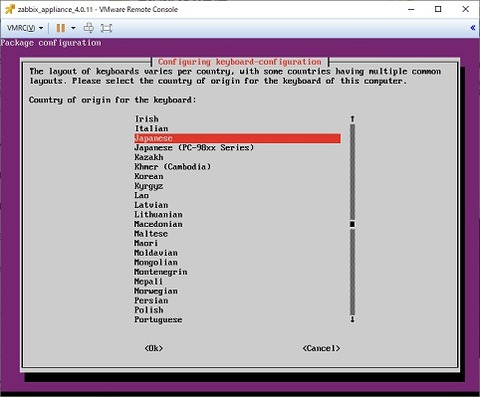Pick Latvian keyboard layout
This screenshot has width=480, height=397.
[151, 205]
